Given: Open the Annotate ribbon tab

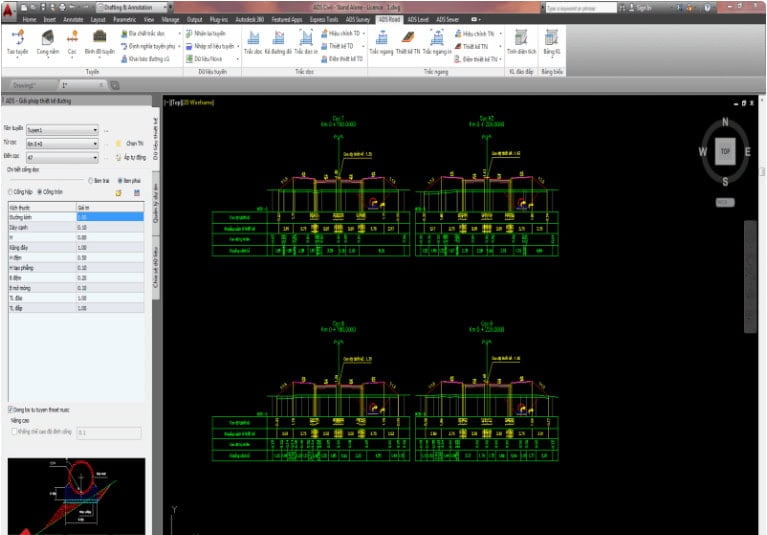Looking at the screenshot, I should [73, 19].
